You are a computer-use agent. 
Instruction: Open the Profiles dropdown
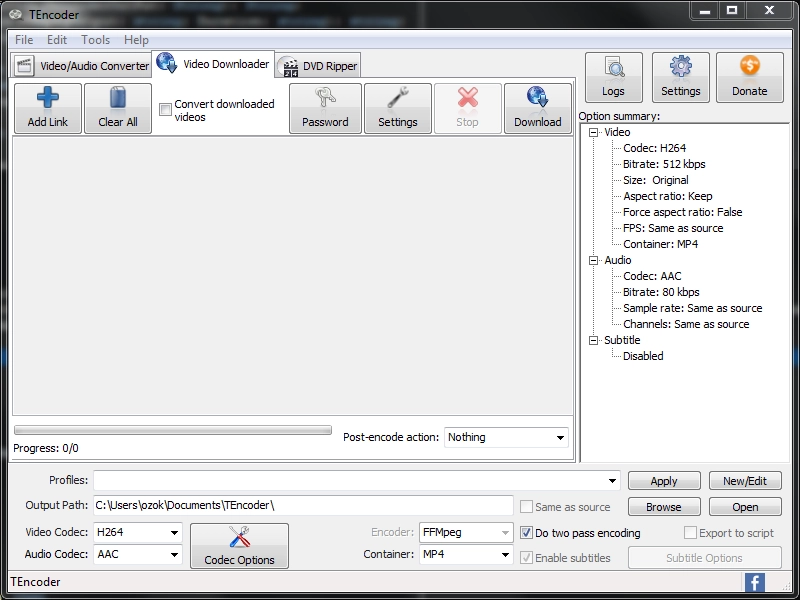pos(357,481)
